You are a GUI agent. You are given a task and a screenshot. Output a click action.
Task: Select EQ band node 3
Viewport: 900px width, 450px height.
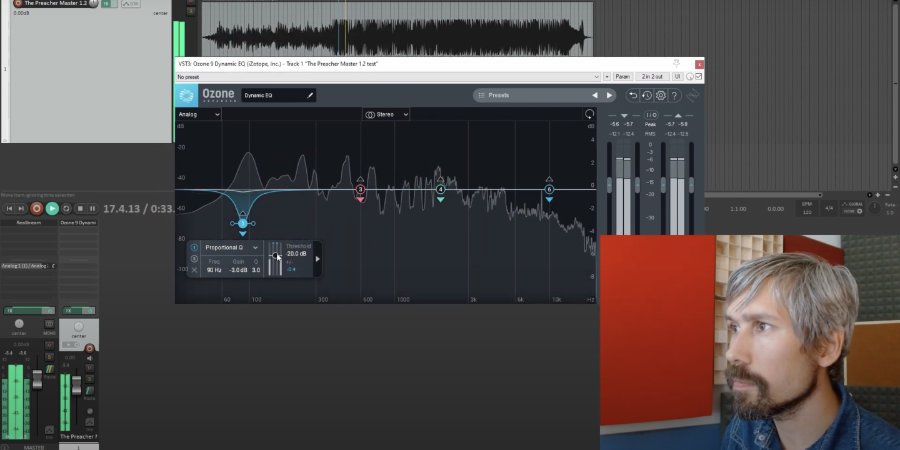[x=360, y=189]
